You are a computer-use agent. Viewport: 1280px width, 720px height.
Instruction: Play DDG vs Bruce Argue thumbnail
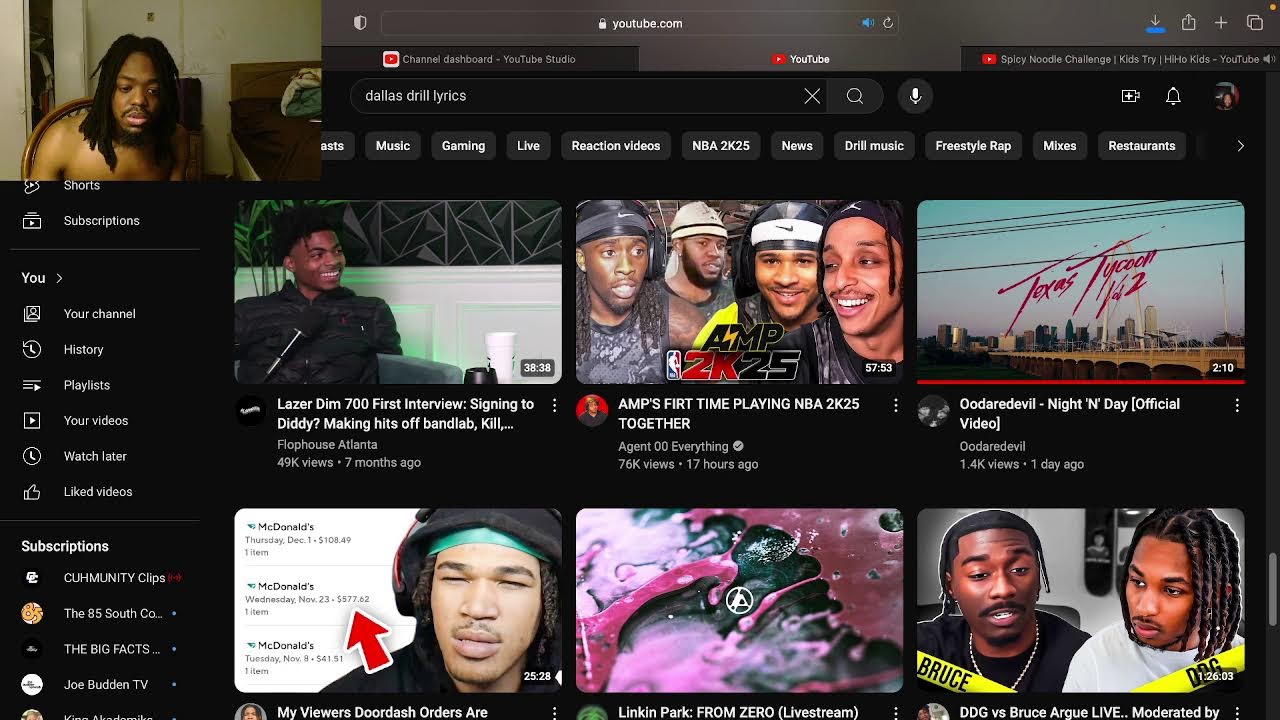[x=1080, y=600]
